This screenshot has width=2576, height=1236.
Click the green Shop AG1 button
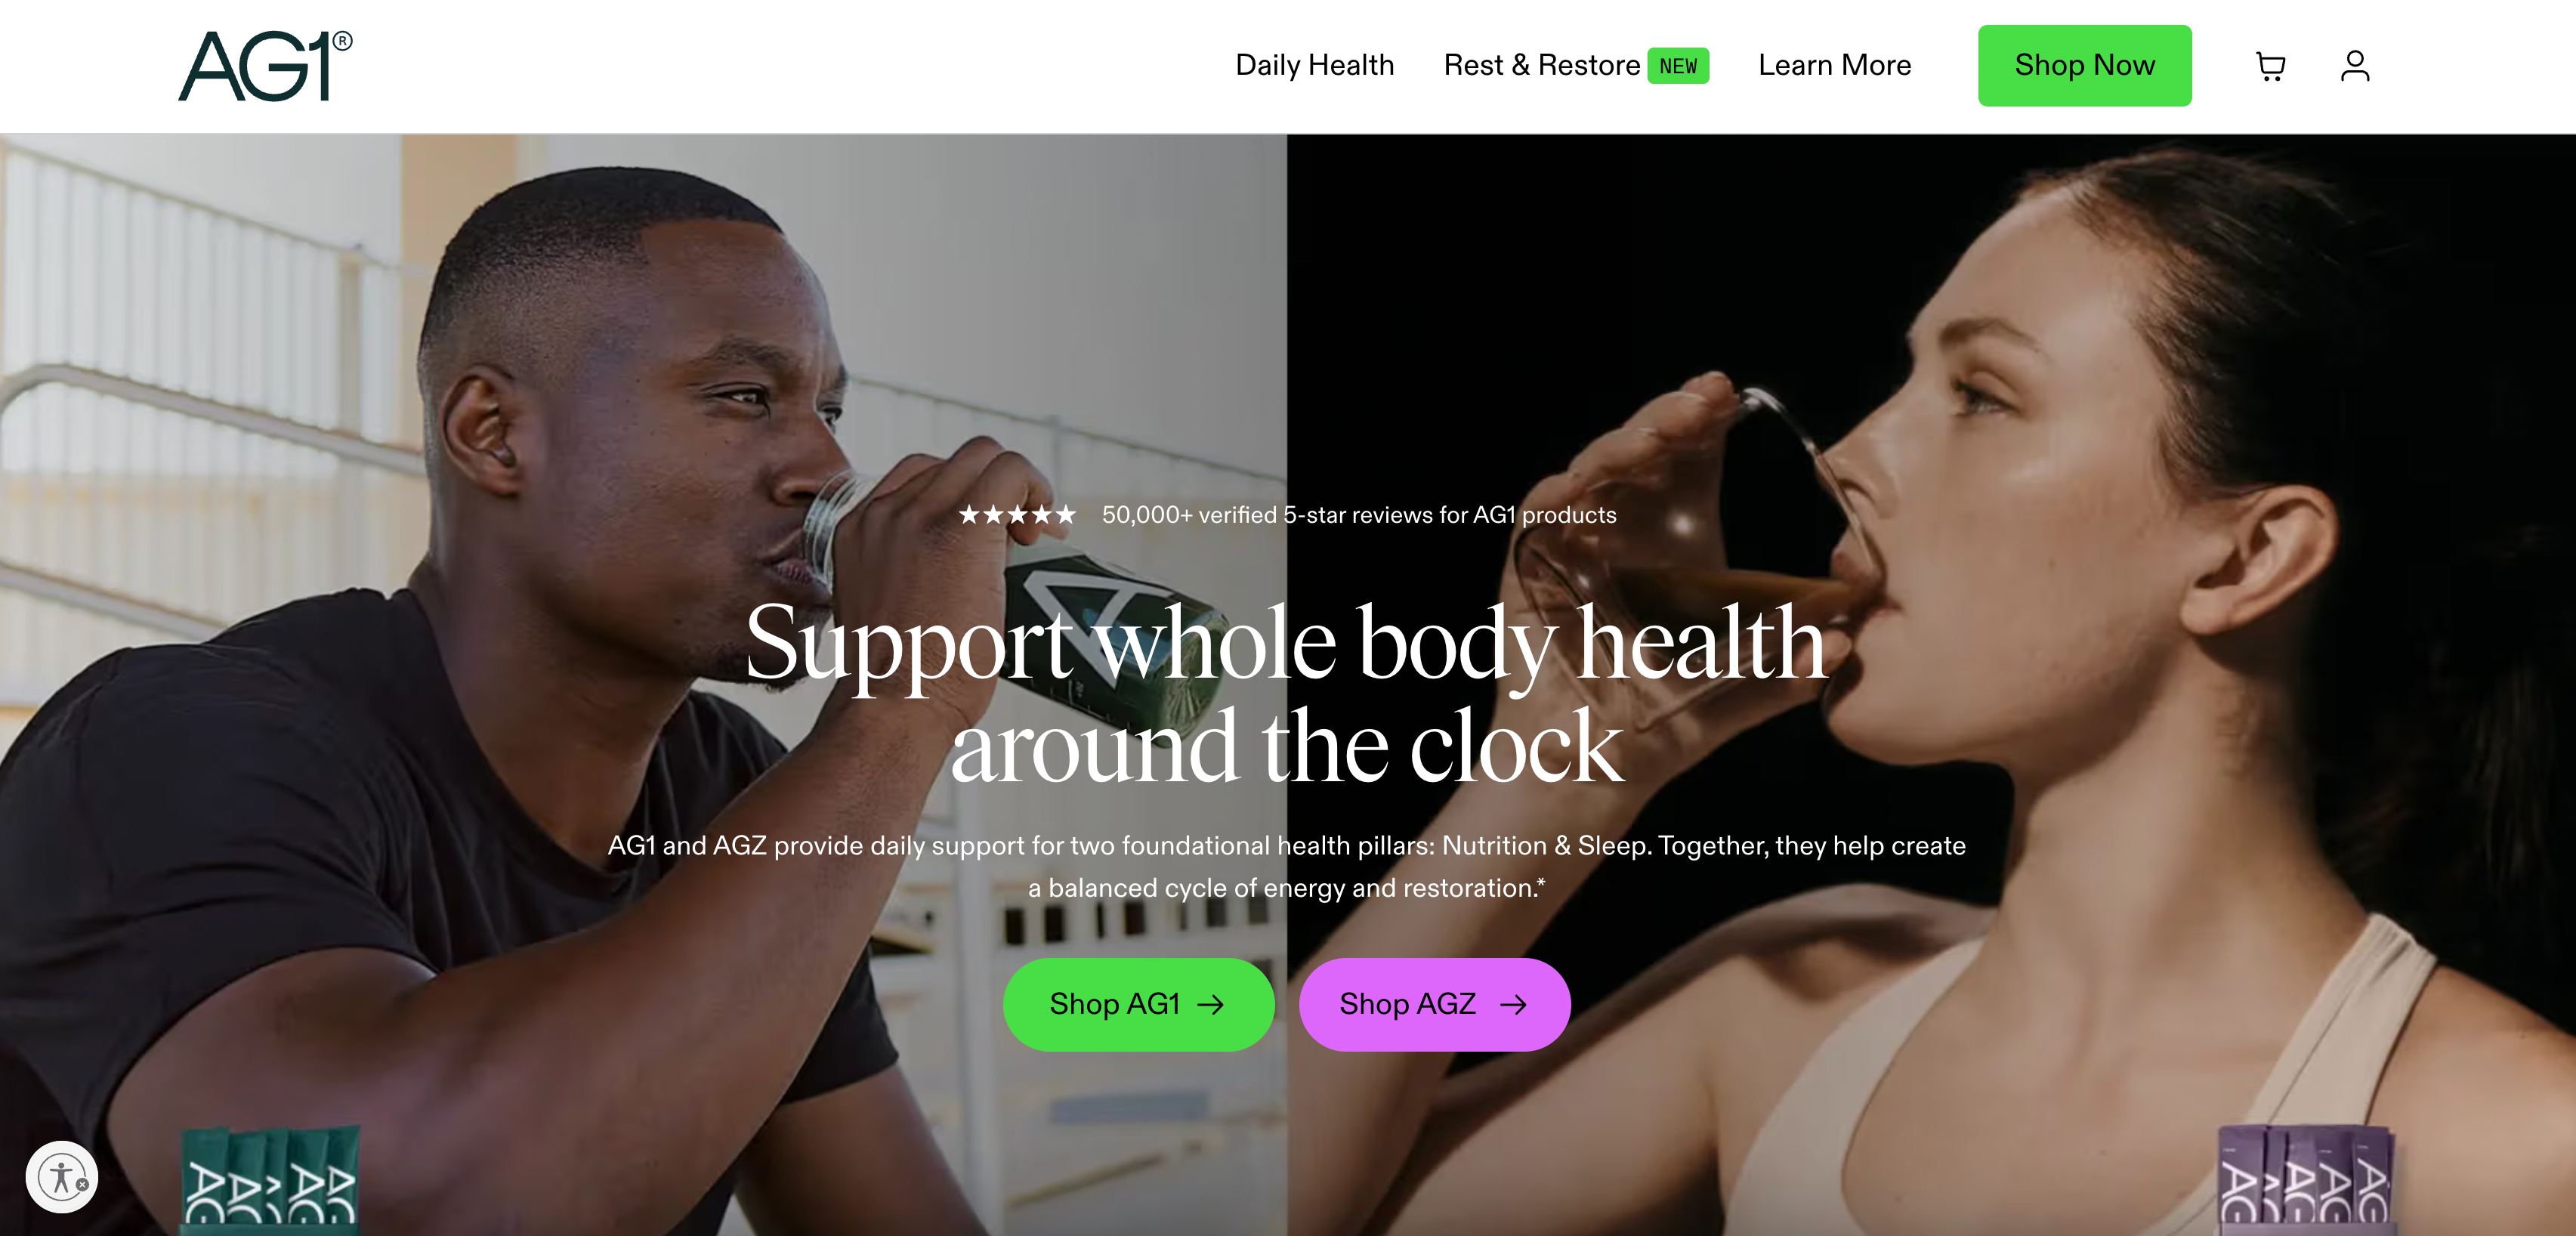coord(1138,1004)
